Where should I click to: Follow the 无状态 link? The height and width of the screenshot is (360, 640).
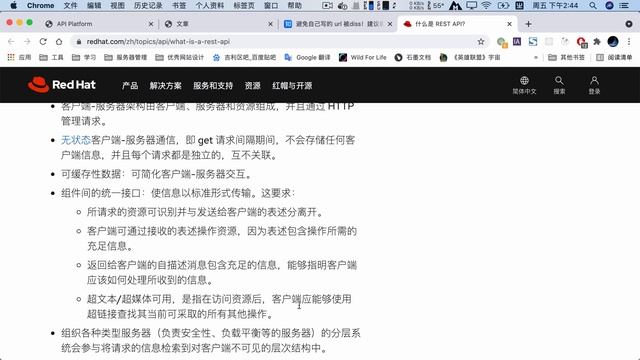point(76,140)
